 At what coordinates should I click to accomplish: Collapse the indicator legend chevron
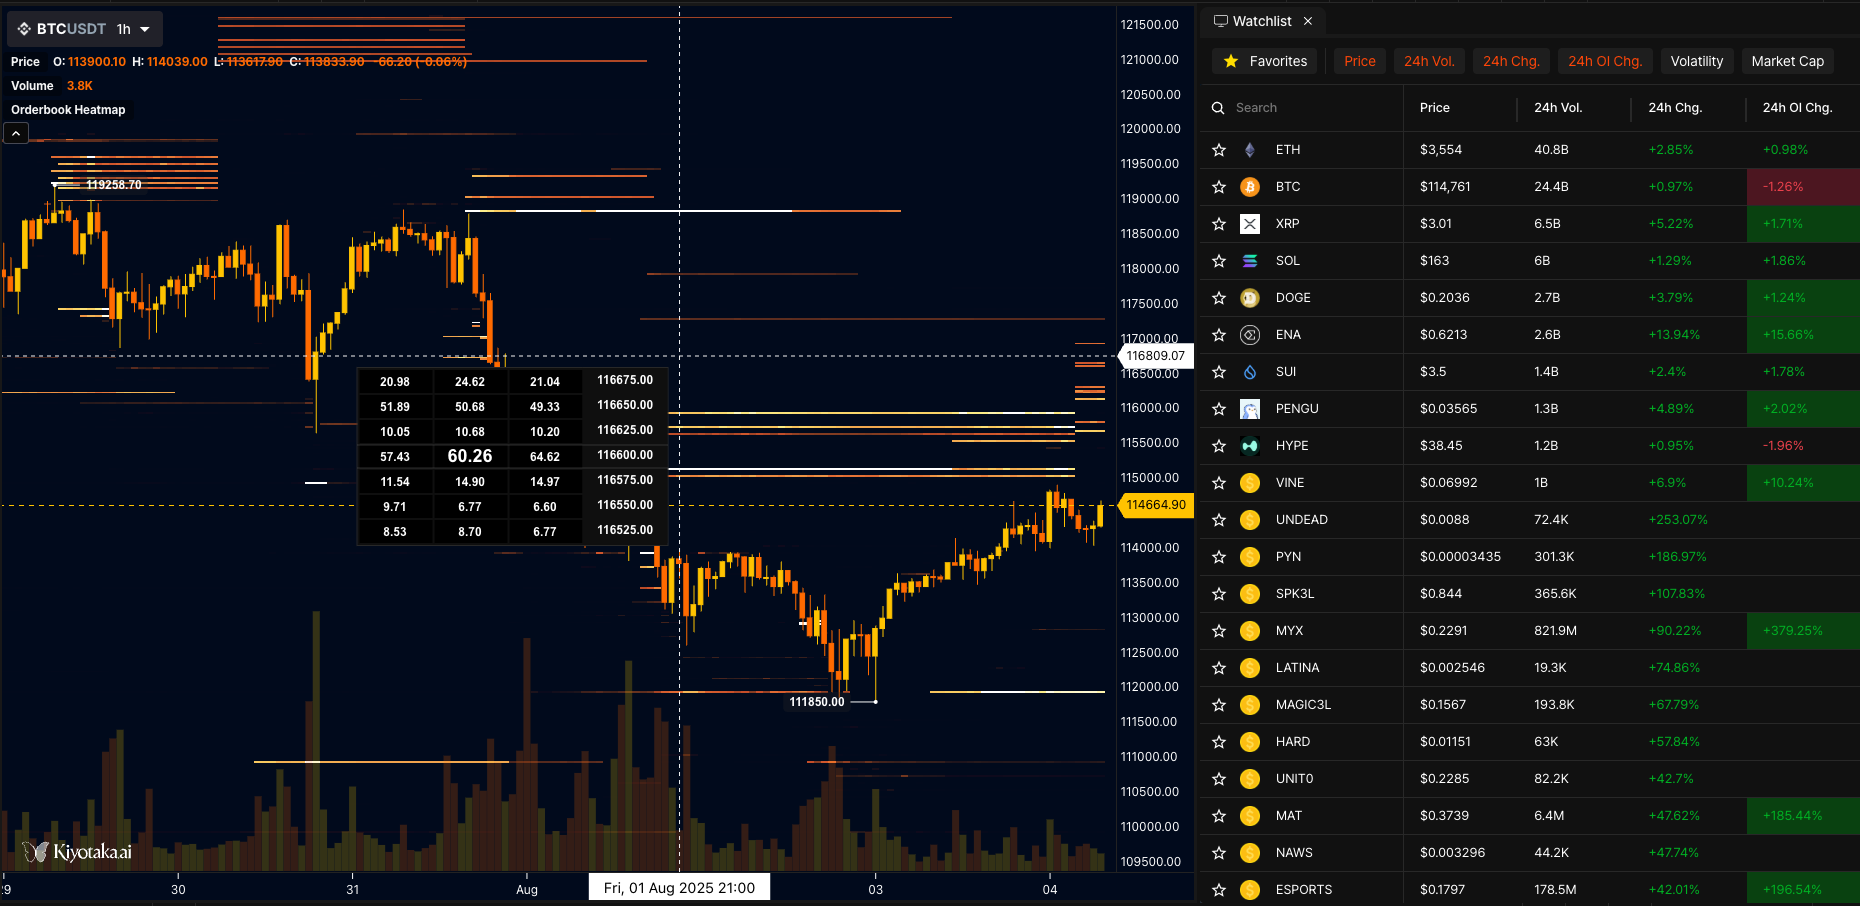[16, 133]
